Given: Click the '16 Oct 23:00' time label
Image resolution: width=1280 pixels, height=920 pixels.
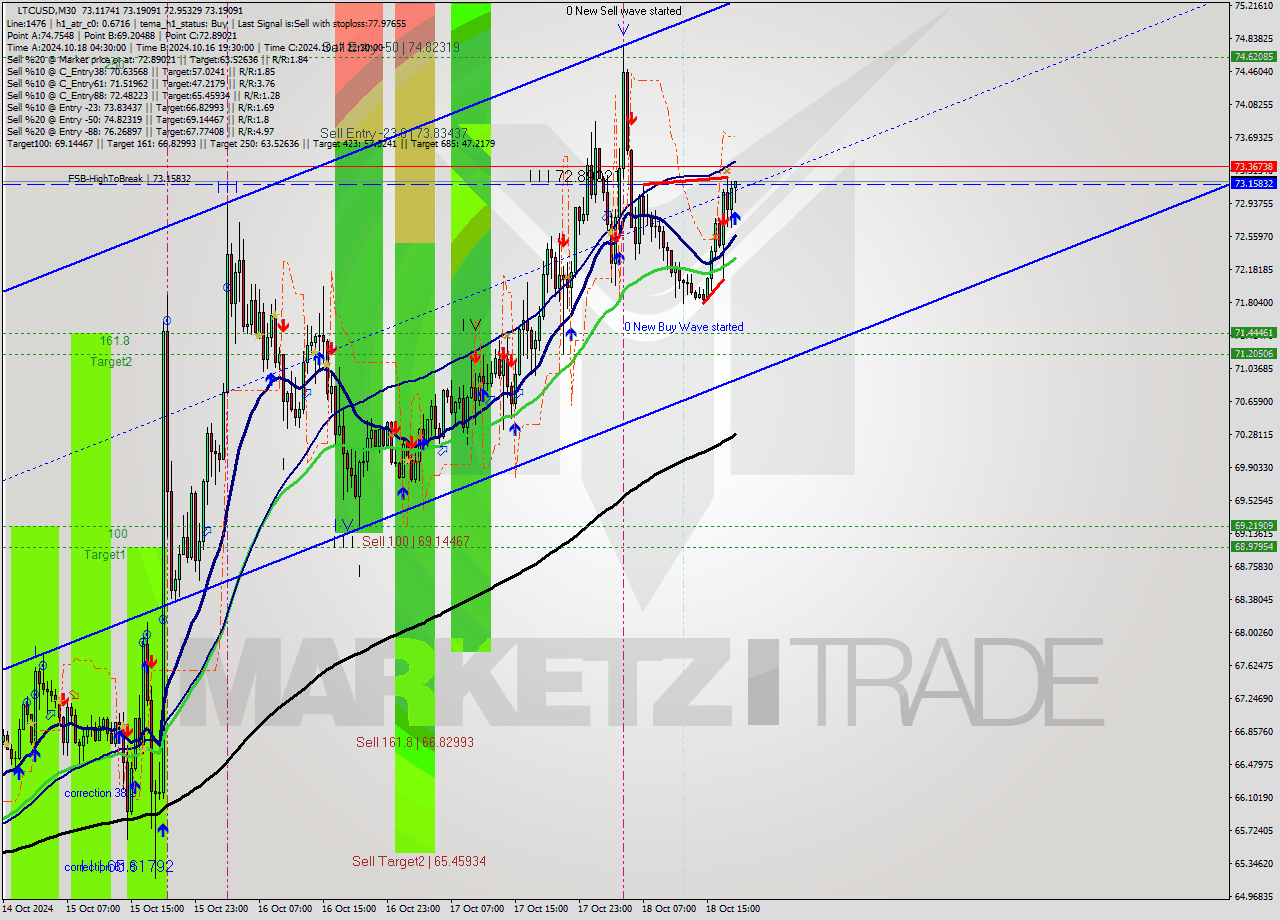Looking at the screenshot, I should [x=413, y=909].
